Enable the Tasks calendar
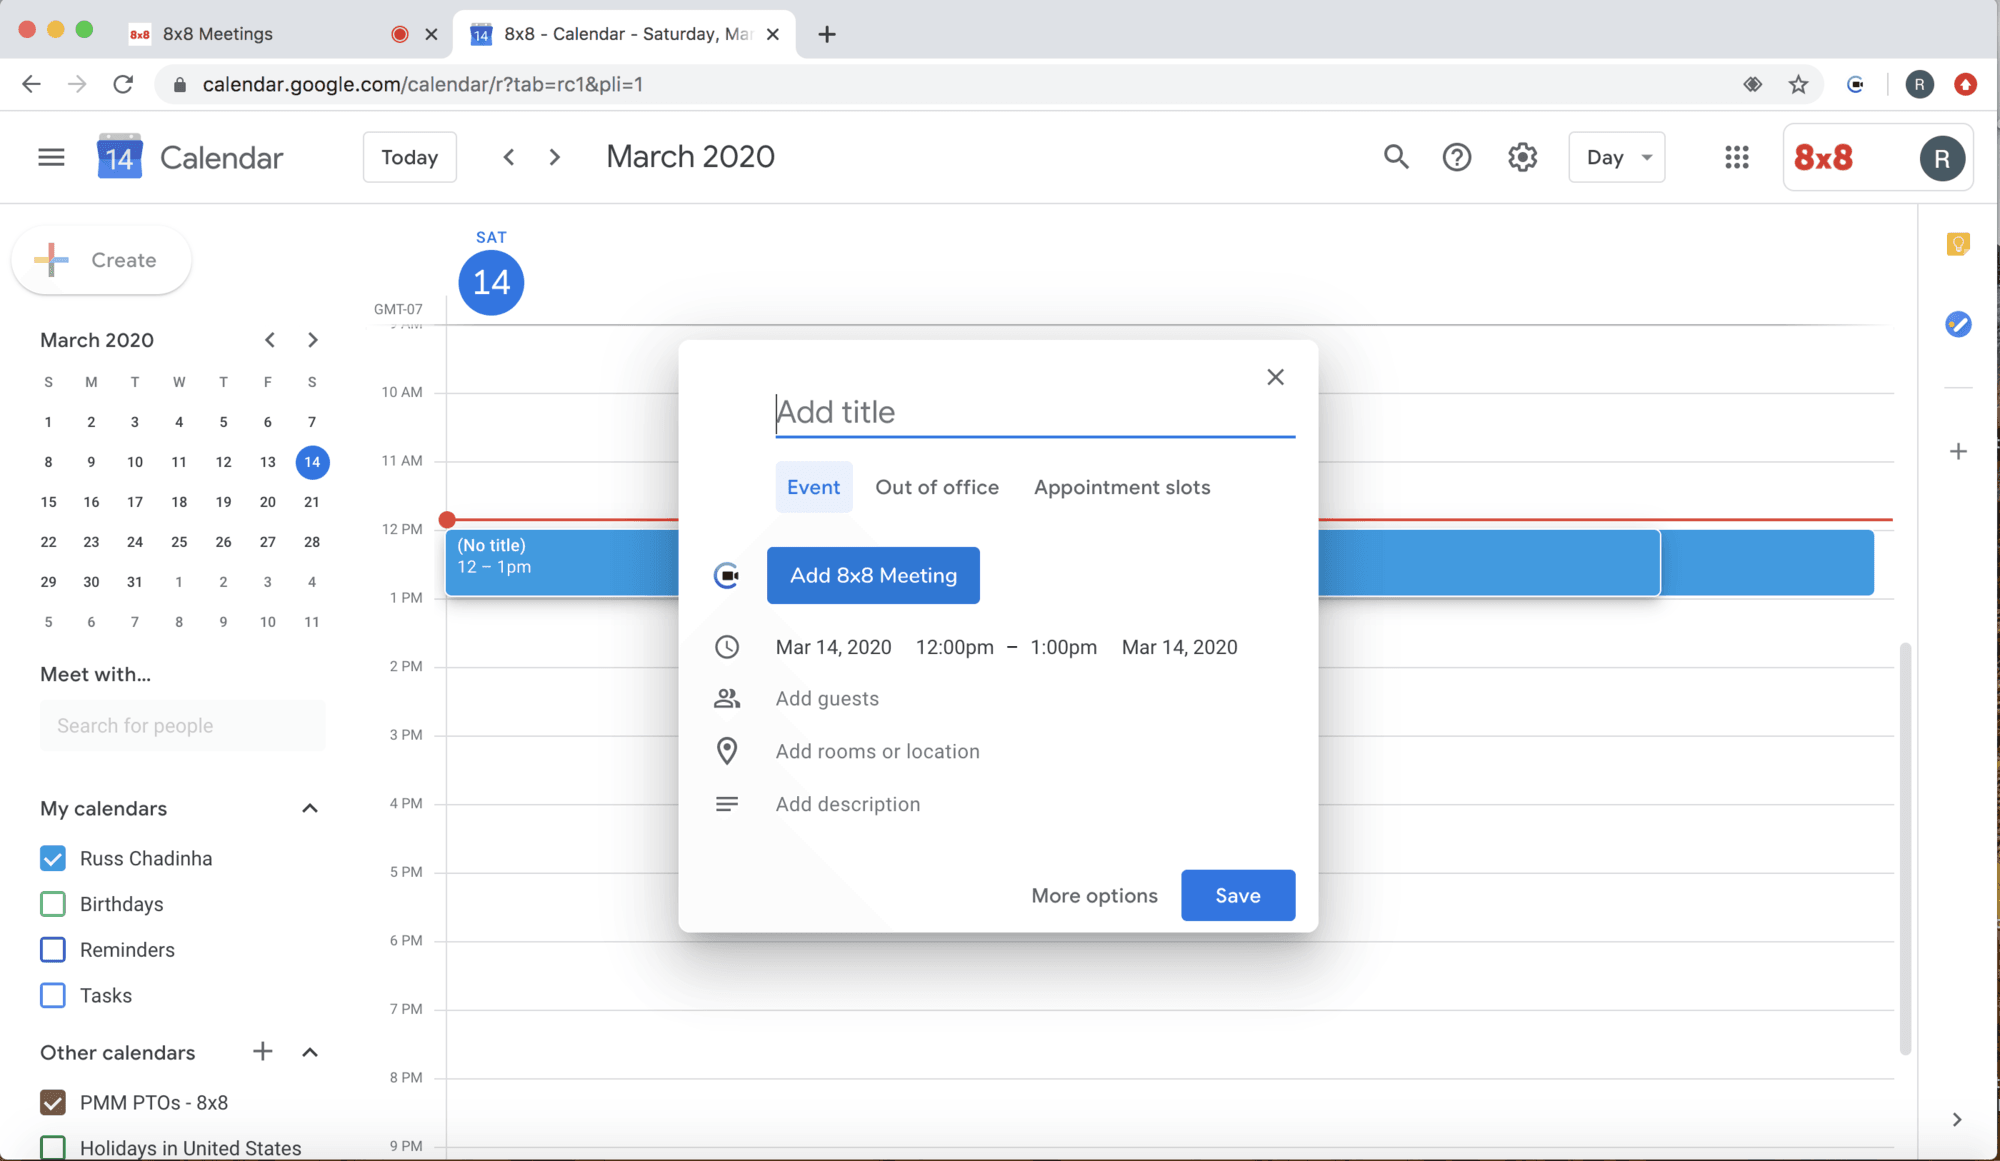The width and height of the screenshot is (2000, 1161). pos(53,995)
